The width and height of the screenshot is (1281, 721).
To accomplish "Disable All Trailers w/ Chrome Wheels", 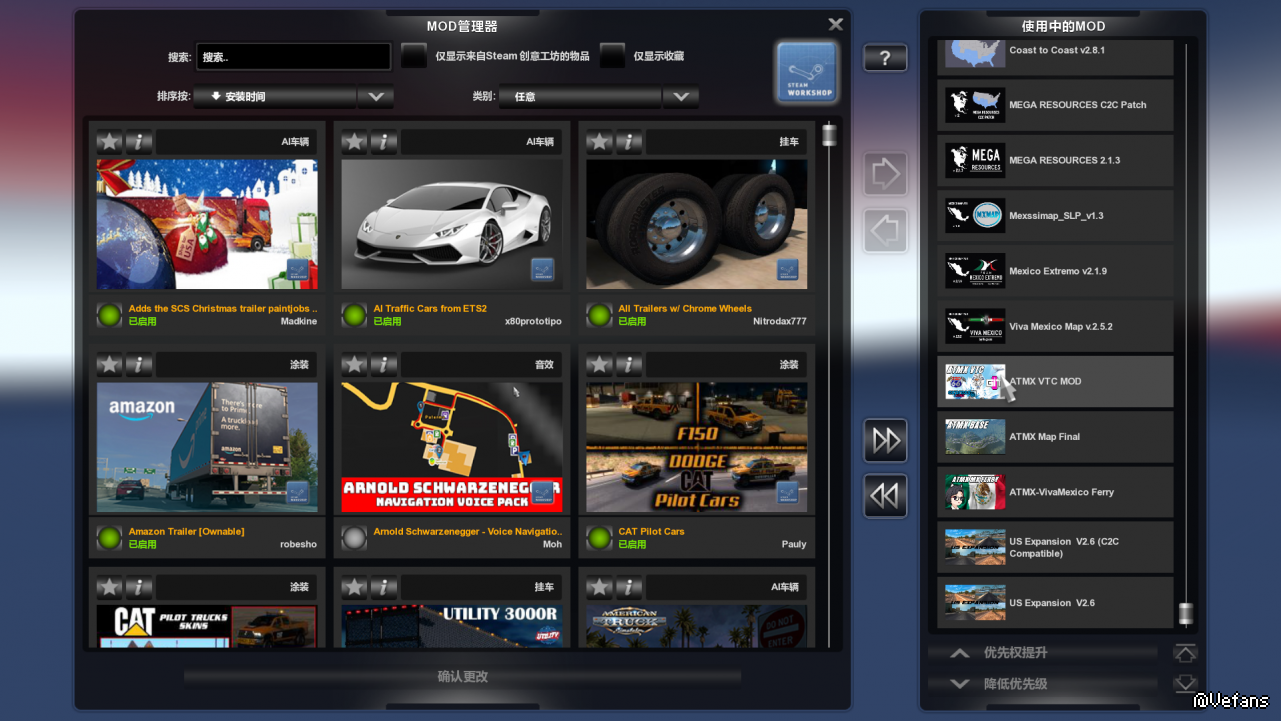I will click(x=599, y=315).
